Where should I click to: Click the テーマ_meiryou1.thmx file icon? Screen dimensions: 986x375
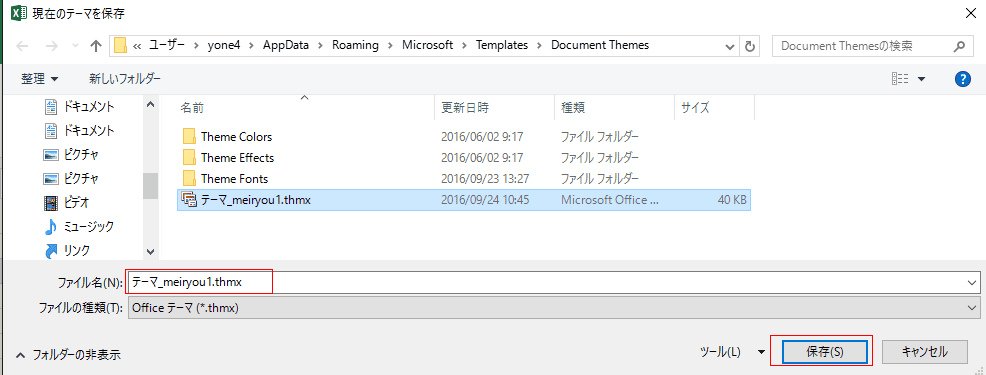(189, 199)
